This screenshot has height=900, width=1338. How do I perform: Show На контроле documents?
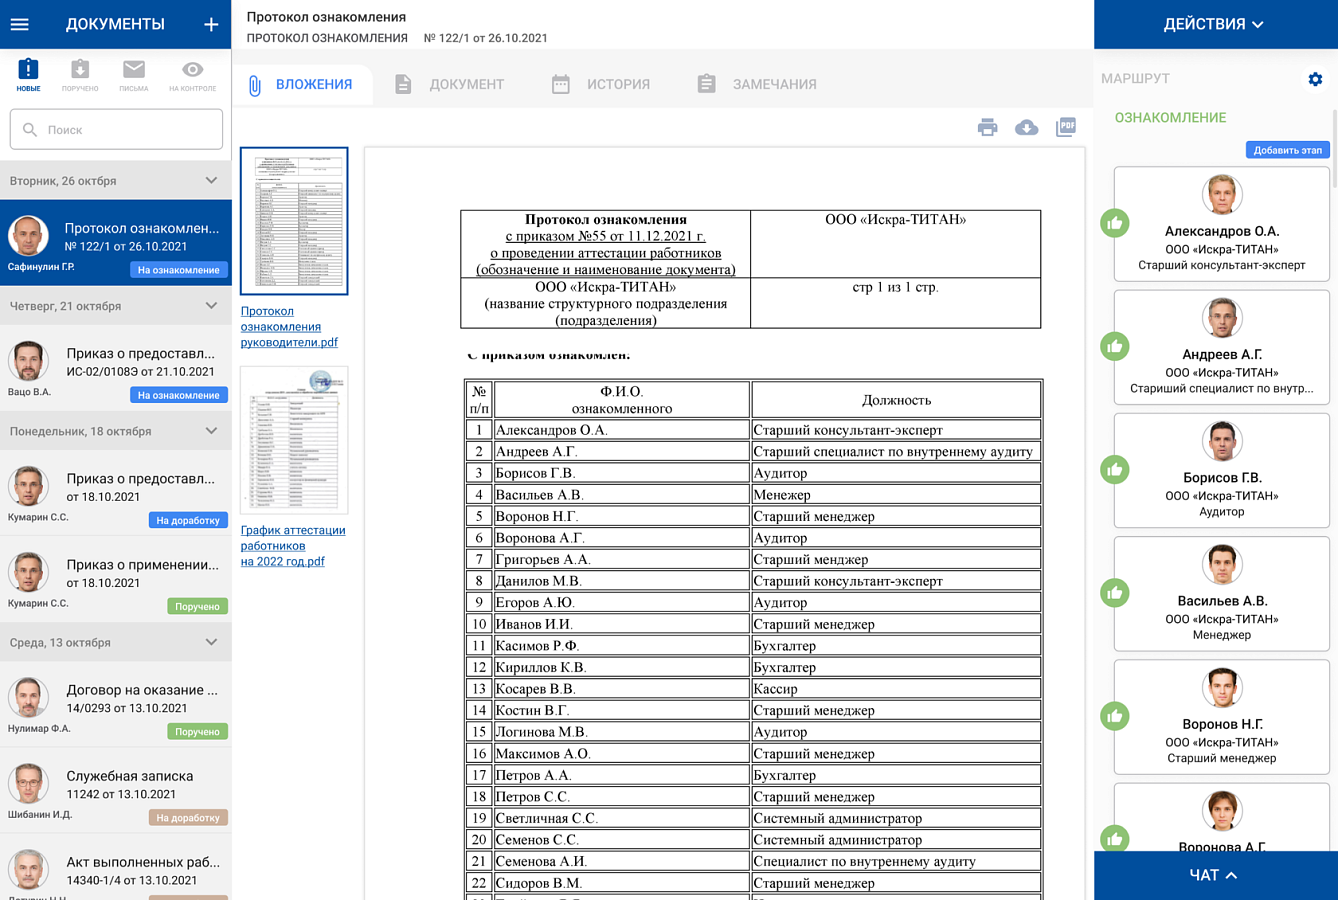[192, 75]
